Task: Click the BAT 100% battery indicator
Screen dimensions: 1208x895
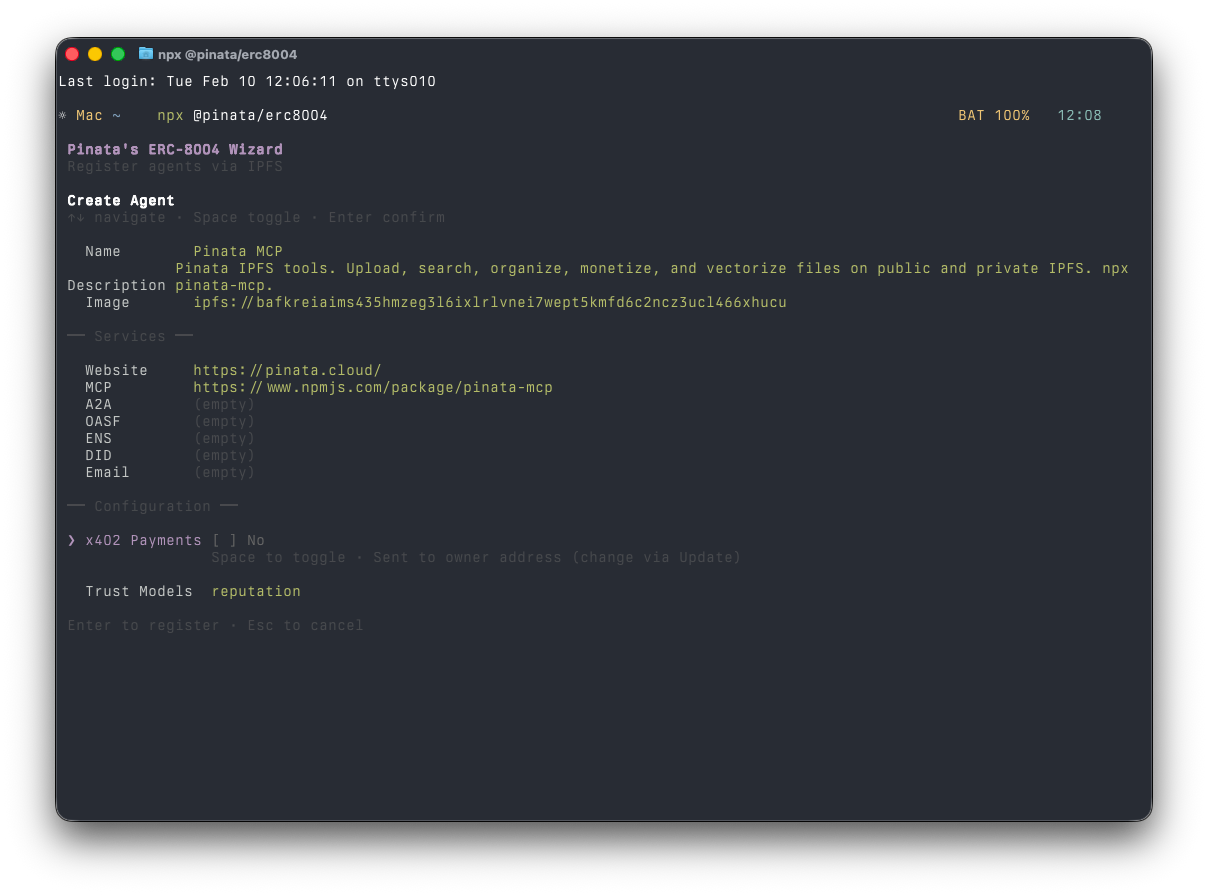Action: (x=995, y=115)
